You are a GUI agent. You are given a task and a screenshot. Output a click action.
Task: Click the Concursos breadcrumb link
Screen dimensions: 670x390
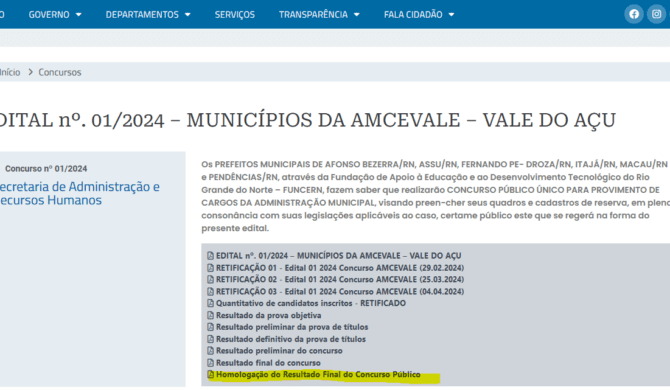coord(60,72)
